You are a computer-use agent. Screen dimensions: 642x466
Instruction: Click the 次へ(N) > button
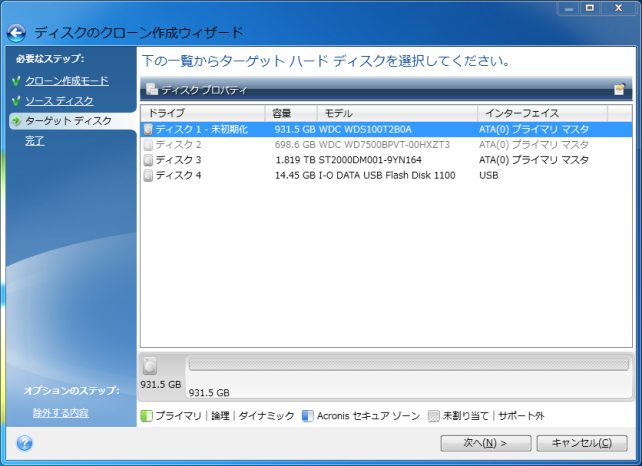click(486, 443)
